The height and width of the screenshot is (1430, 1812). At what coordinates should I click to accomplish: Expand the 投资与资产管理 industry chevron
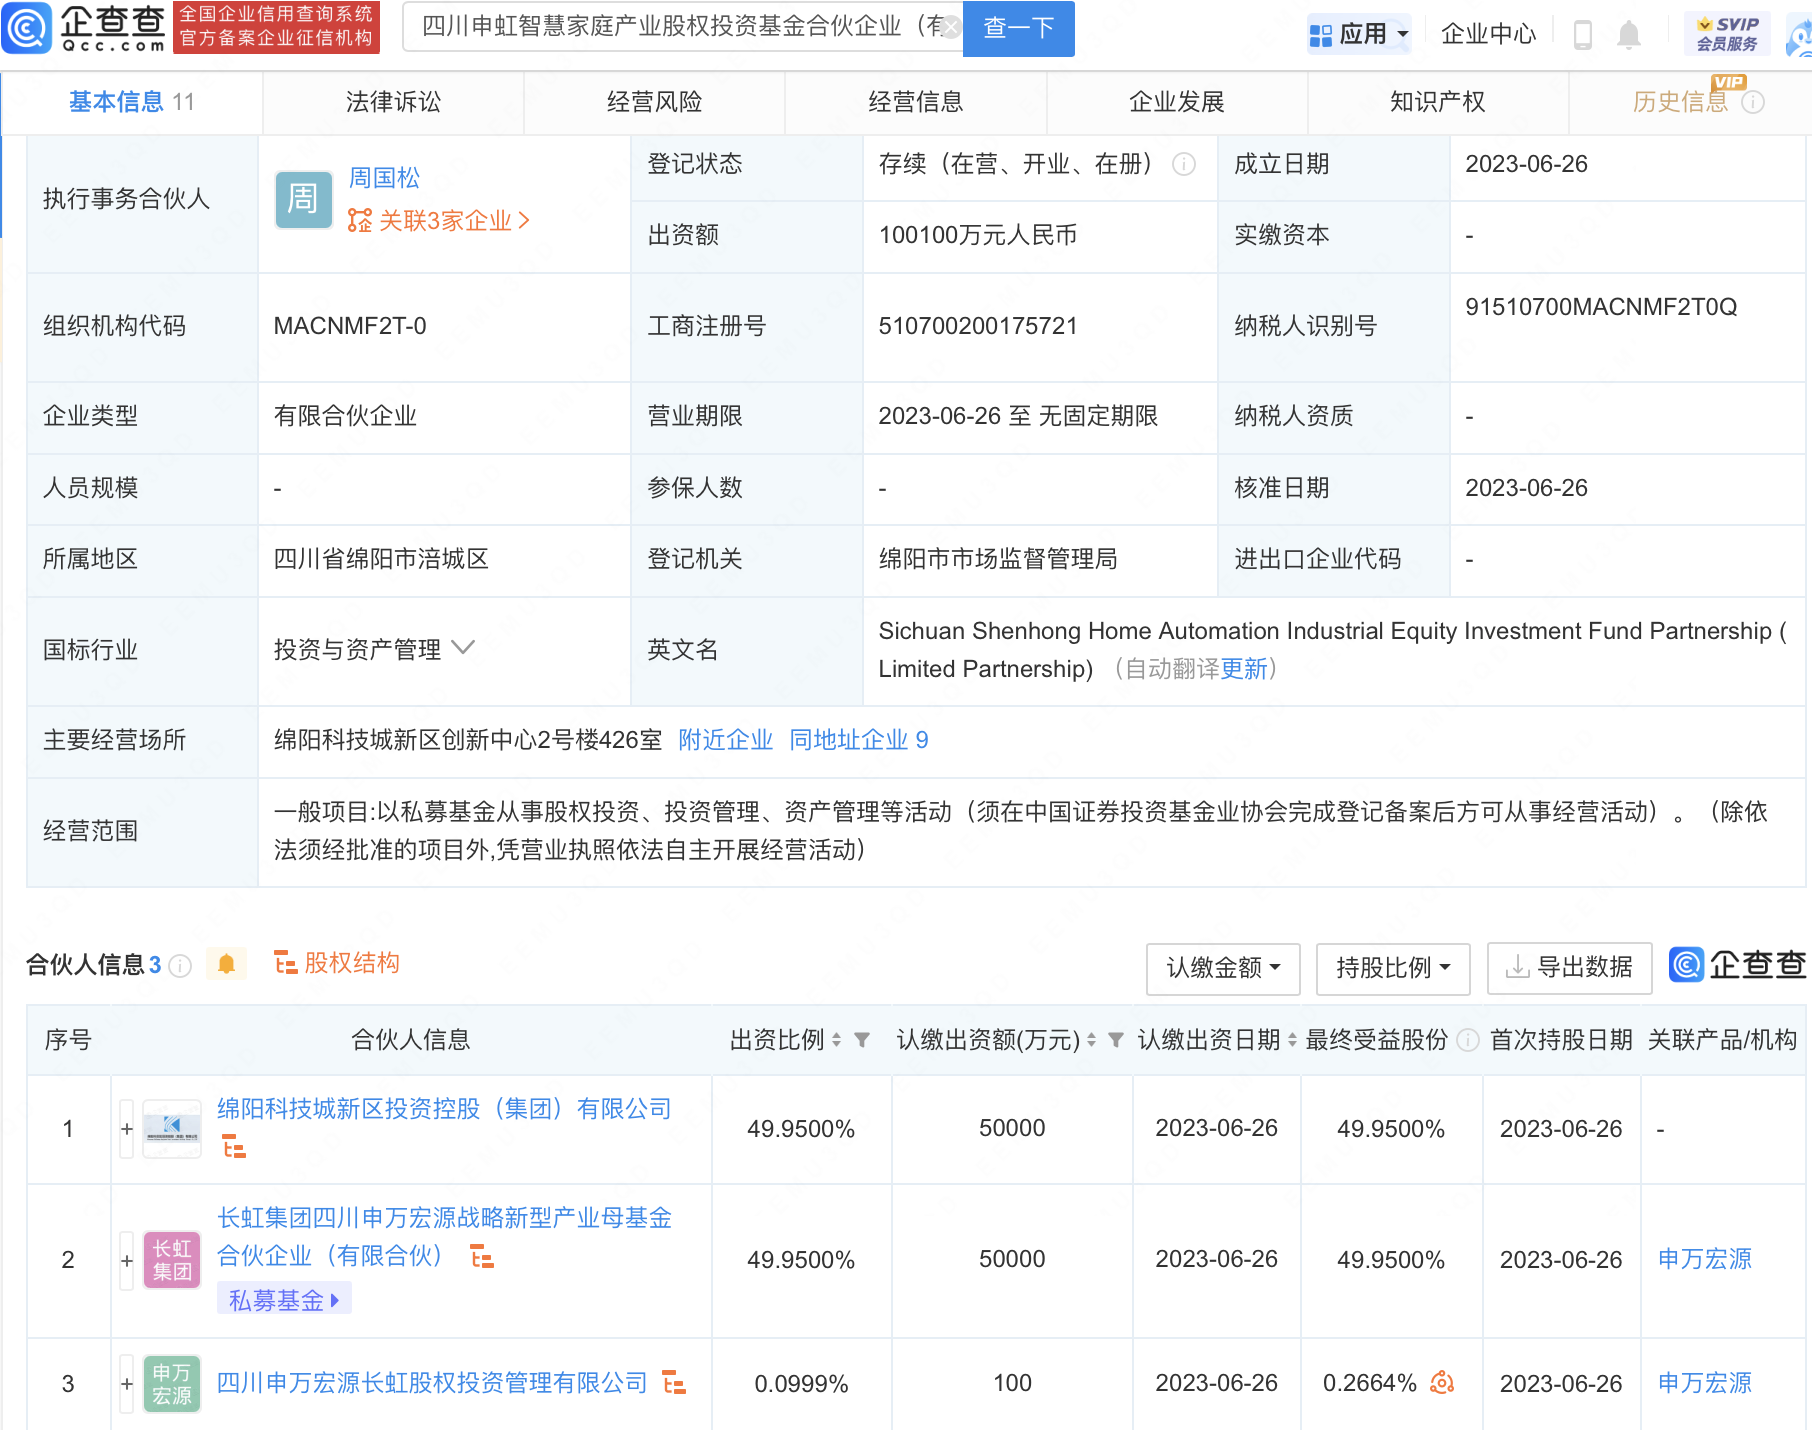[463, 648]
